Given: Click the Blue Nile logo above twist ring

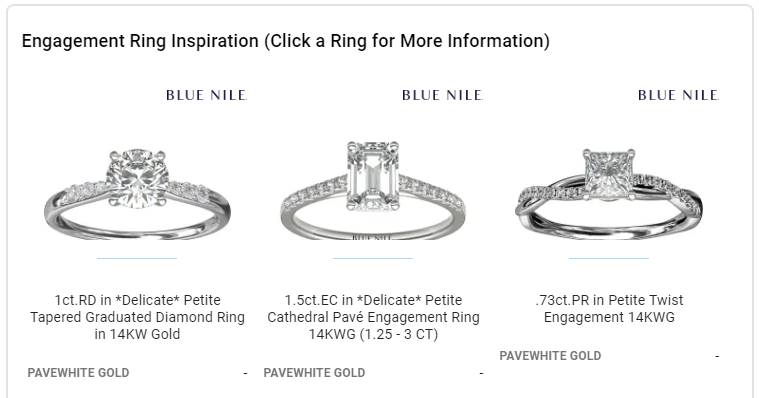Looking at the screenshot, I should (678, 95).
